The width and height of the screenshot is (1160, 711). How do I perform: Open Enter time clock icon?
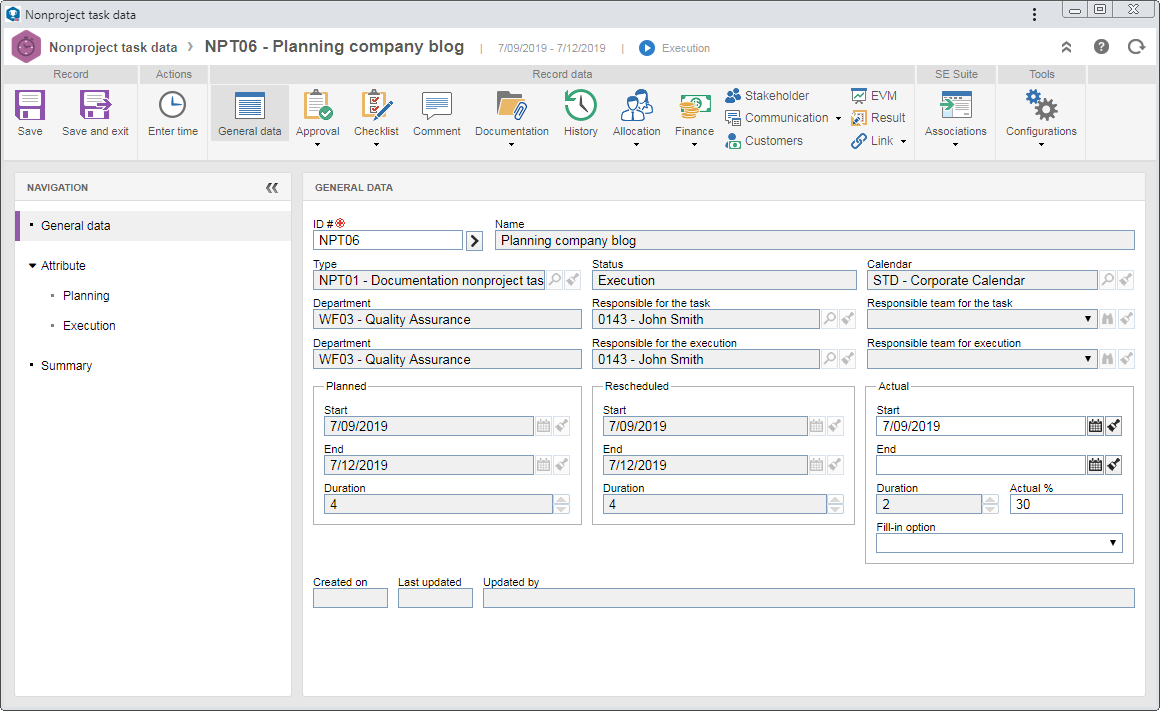tap(172, 105)
